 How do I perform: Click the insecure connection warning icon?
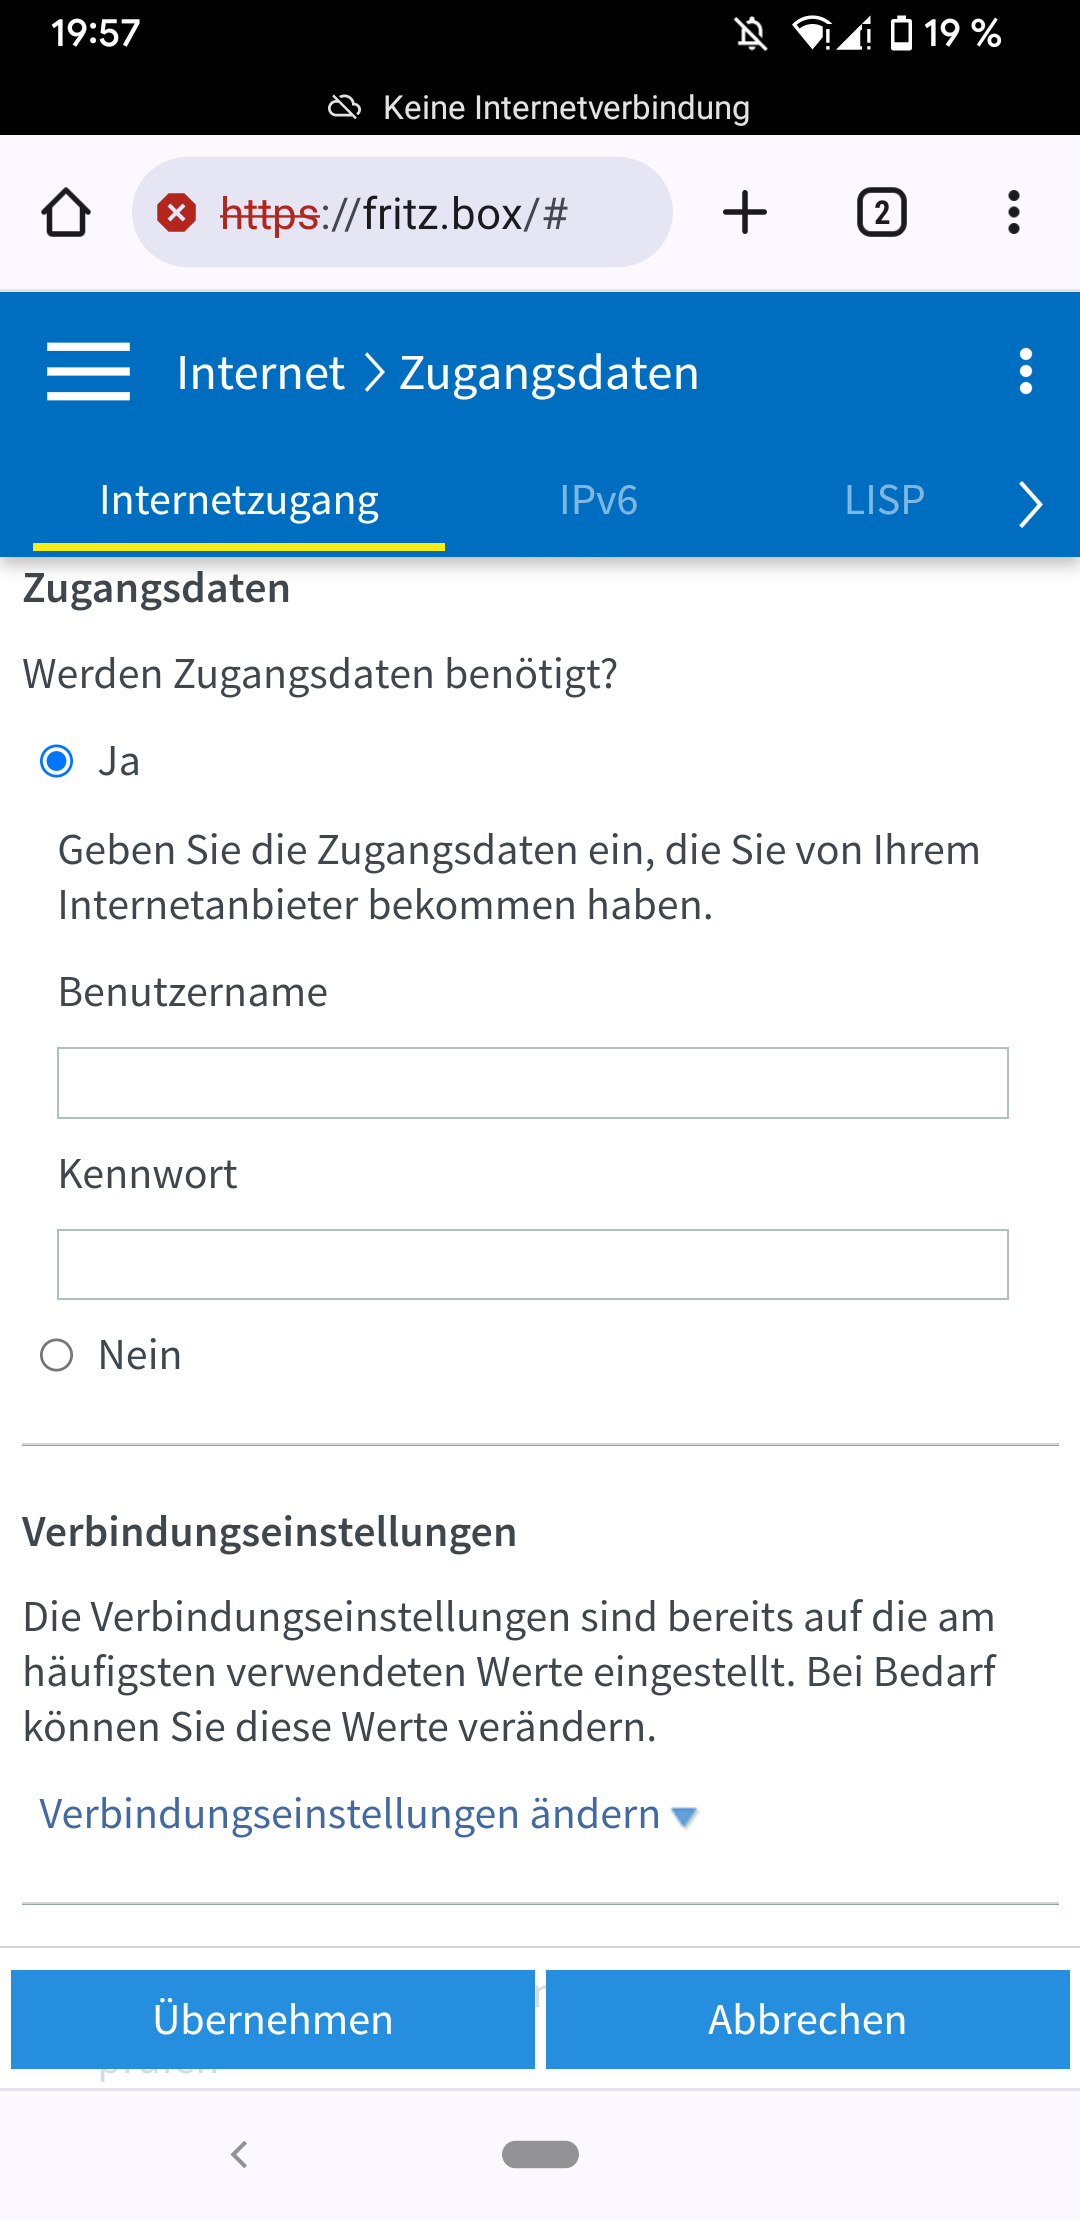click(x=176, y=212)
